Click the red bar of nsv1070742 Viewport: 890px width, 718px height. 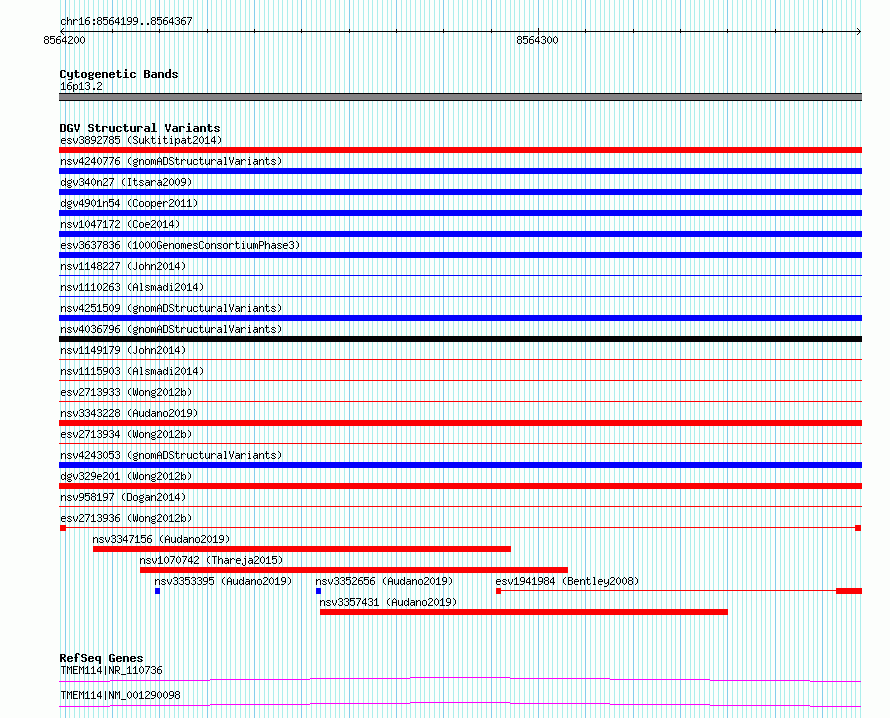(x=354, y=570)
